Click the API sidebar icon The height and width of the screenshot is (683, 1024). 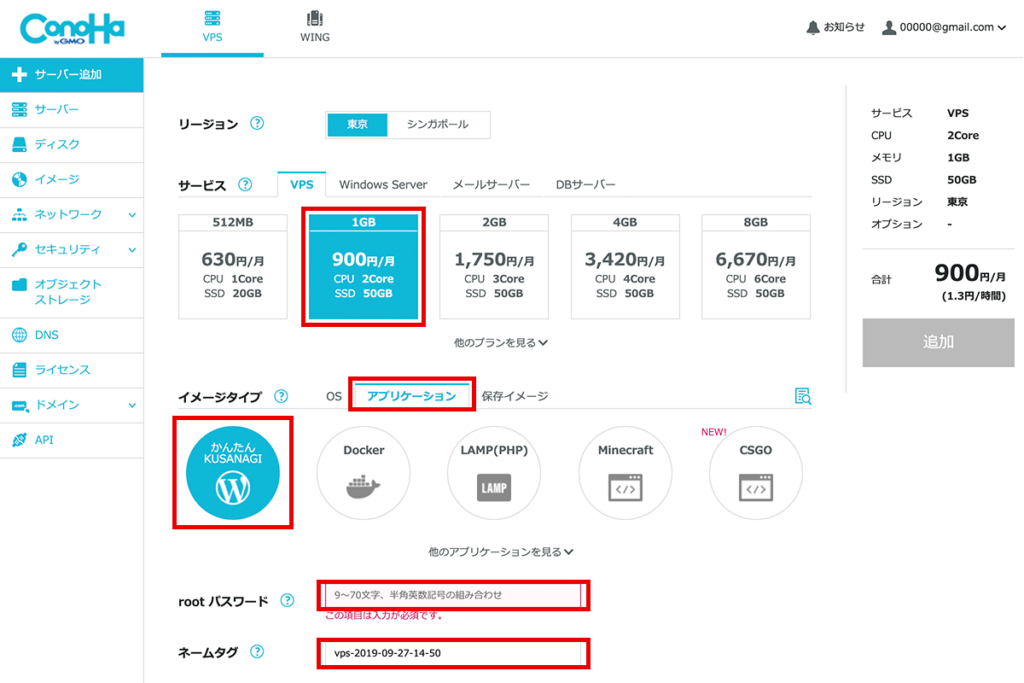[20, 440]
